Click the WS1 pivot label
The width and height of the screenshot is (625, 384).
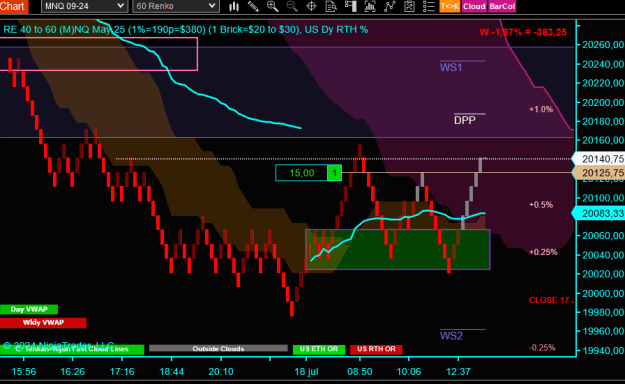pyautogui.click(x=451, y=67)
